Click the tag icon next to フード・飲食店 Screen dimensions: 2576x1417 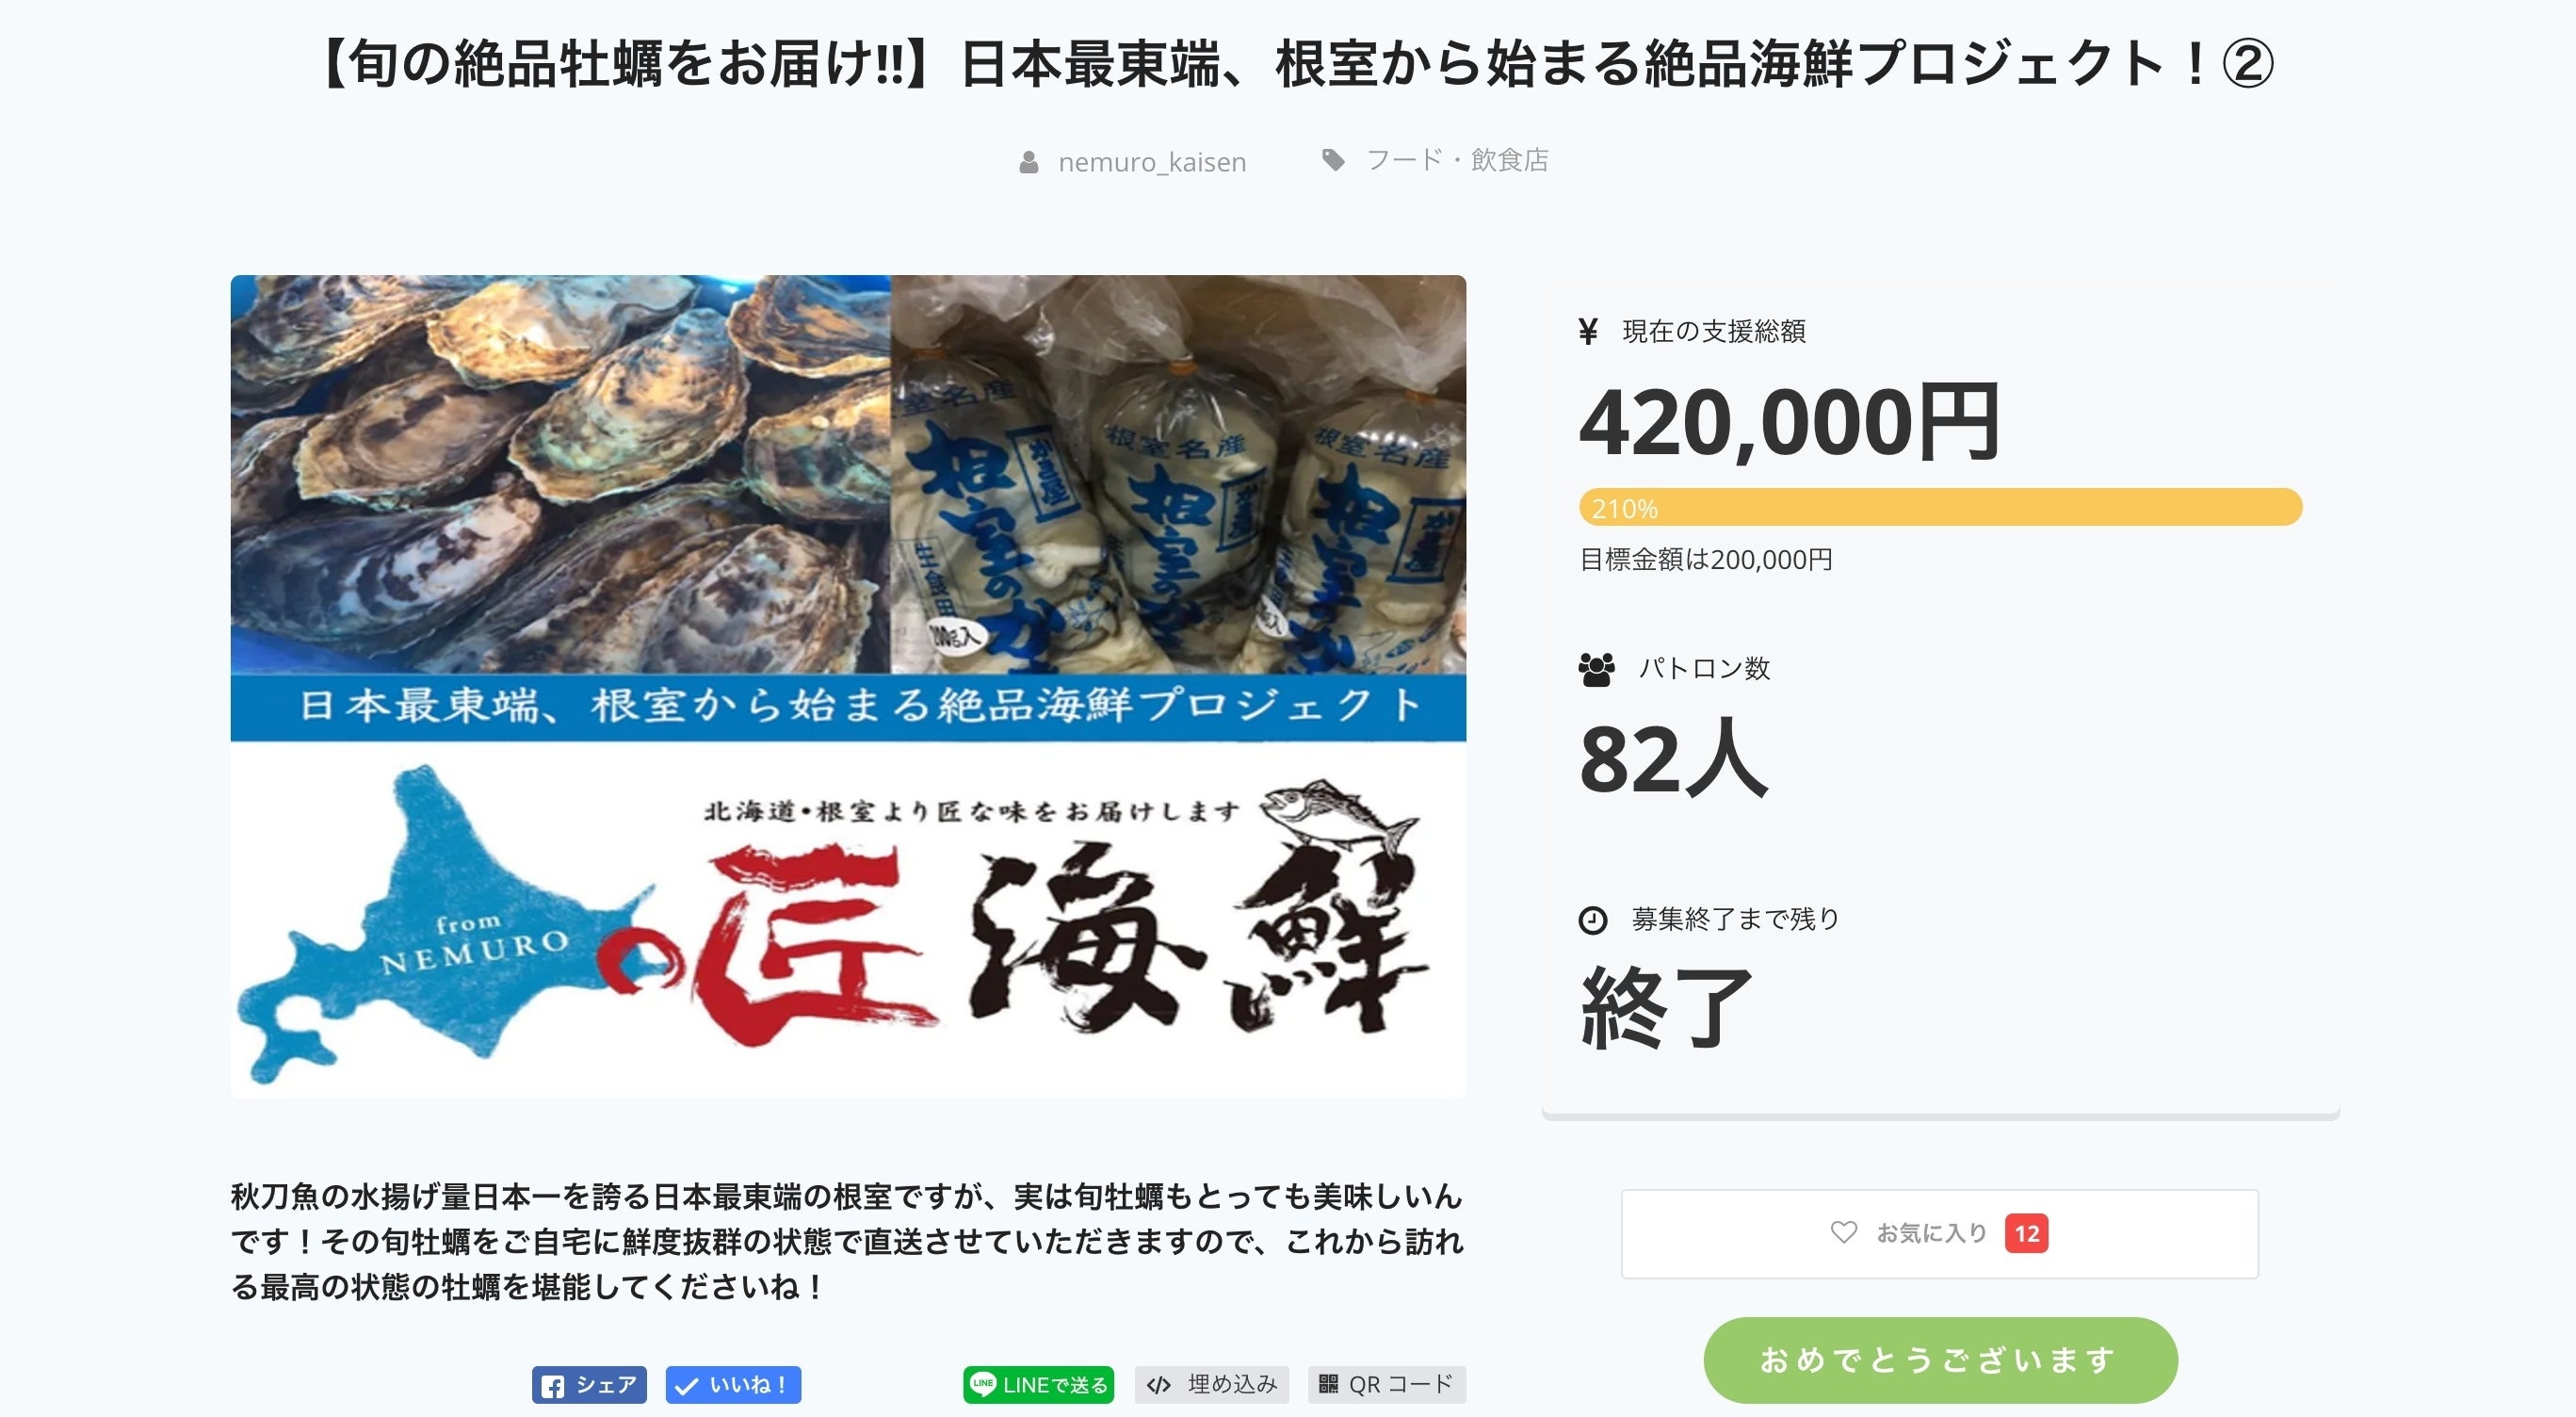click(x=1333, y=160)
